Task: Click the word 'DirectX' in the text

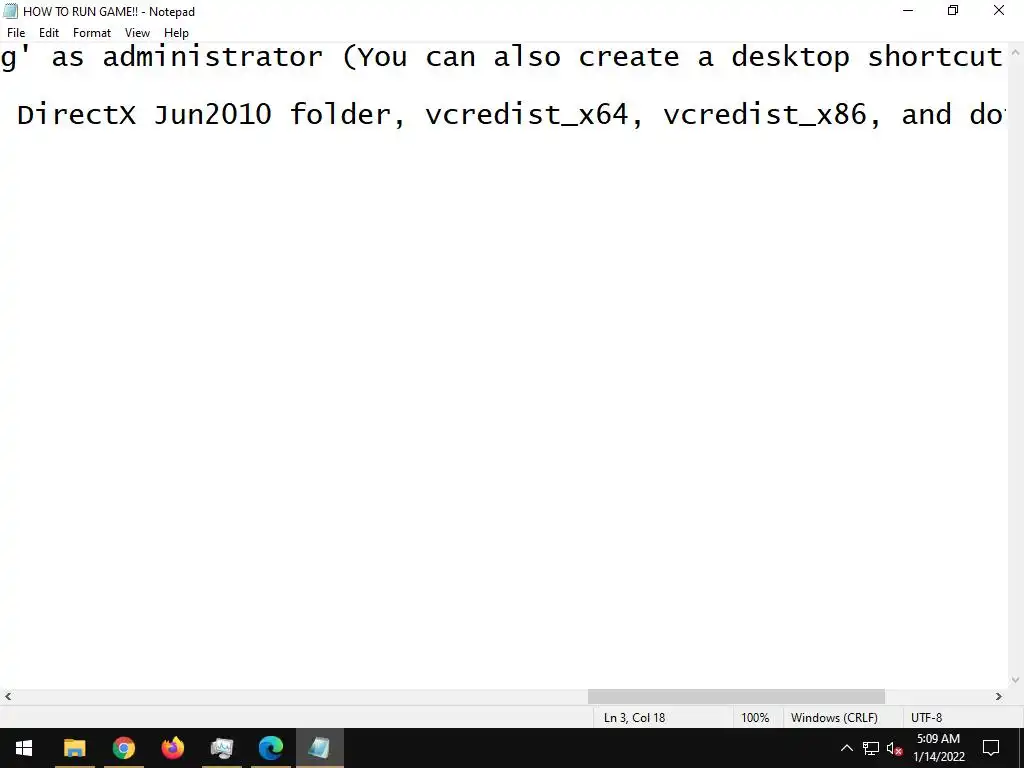Action: (76, 115)
